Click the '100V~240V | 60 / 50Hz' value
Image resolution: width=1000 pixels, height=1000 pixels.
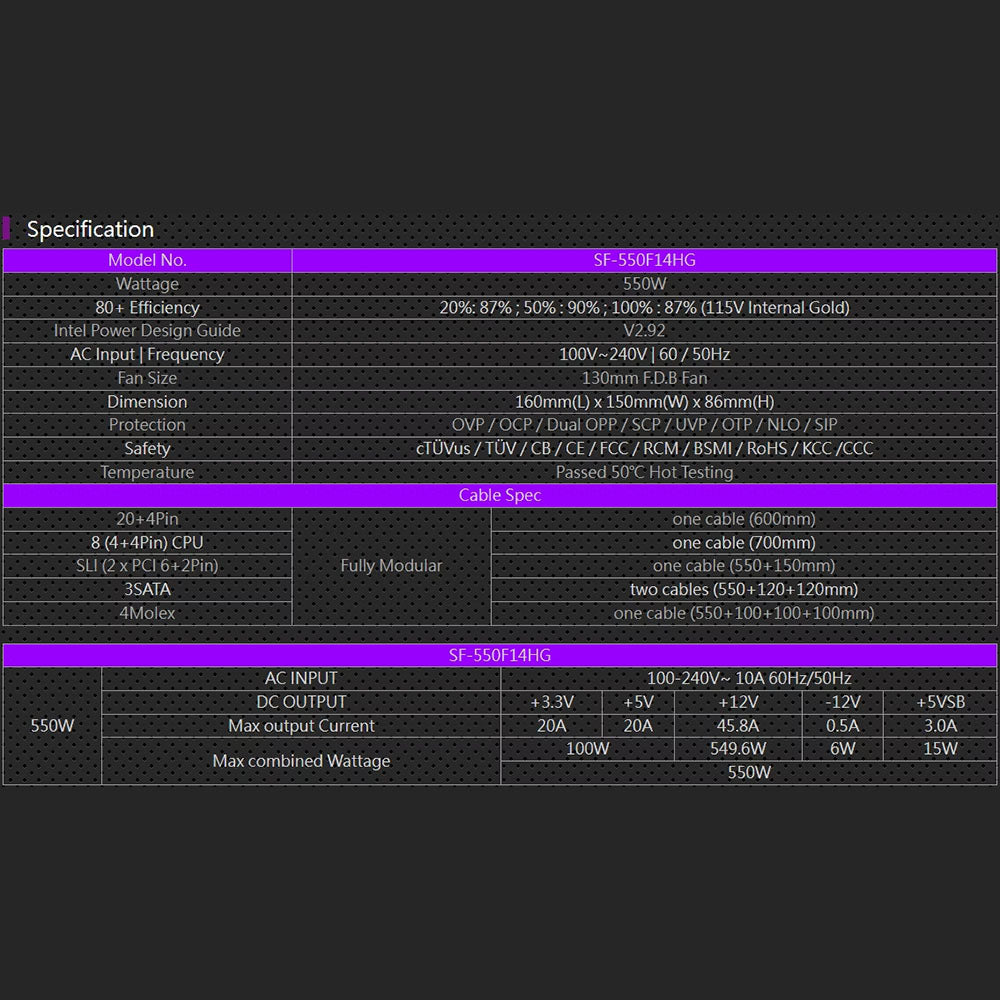pos(644,354)
